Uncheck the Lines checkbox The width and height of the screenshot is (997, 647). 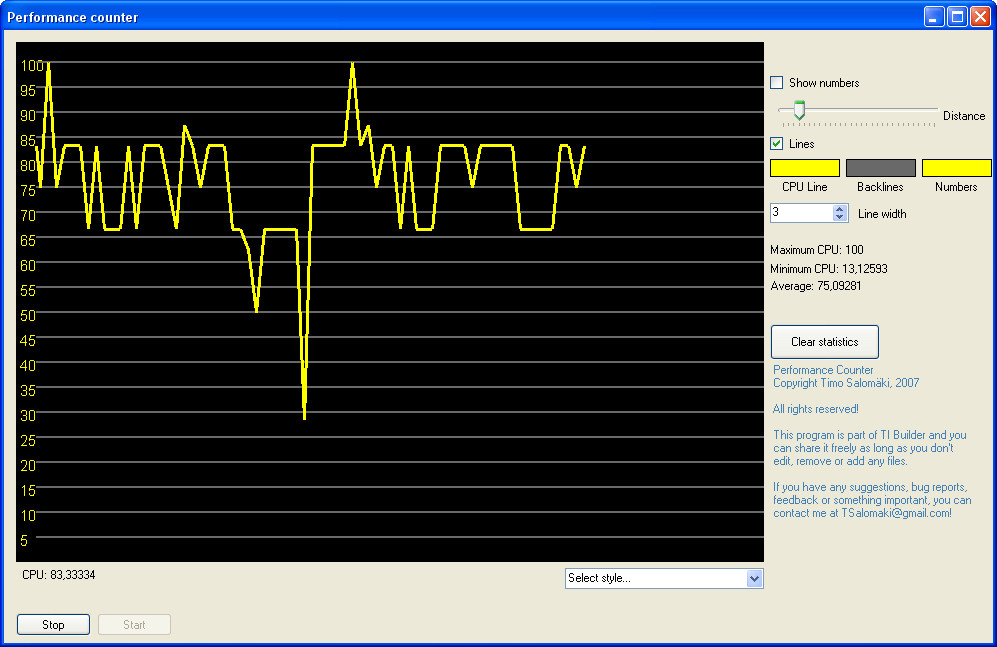776,144
